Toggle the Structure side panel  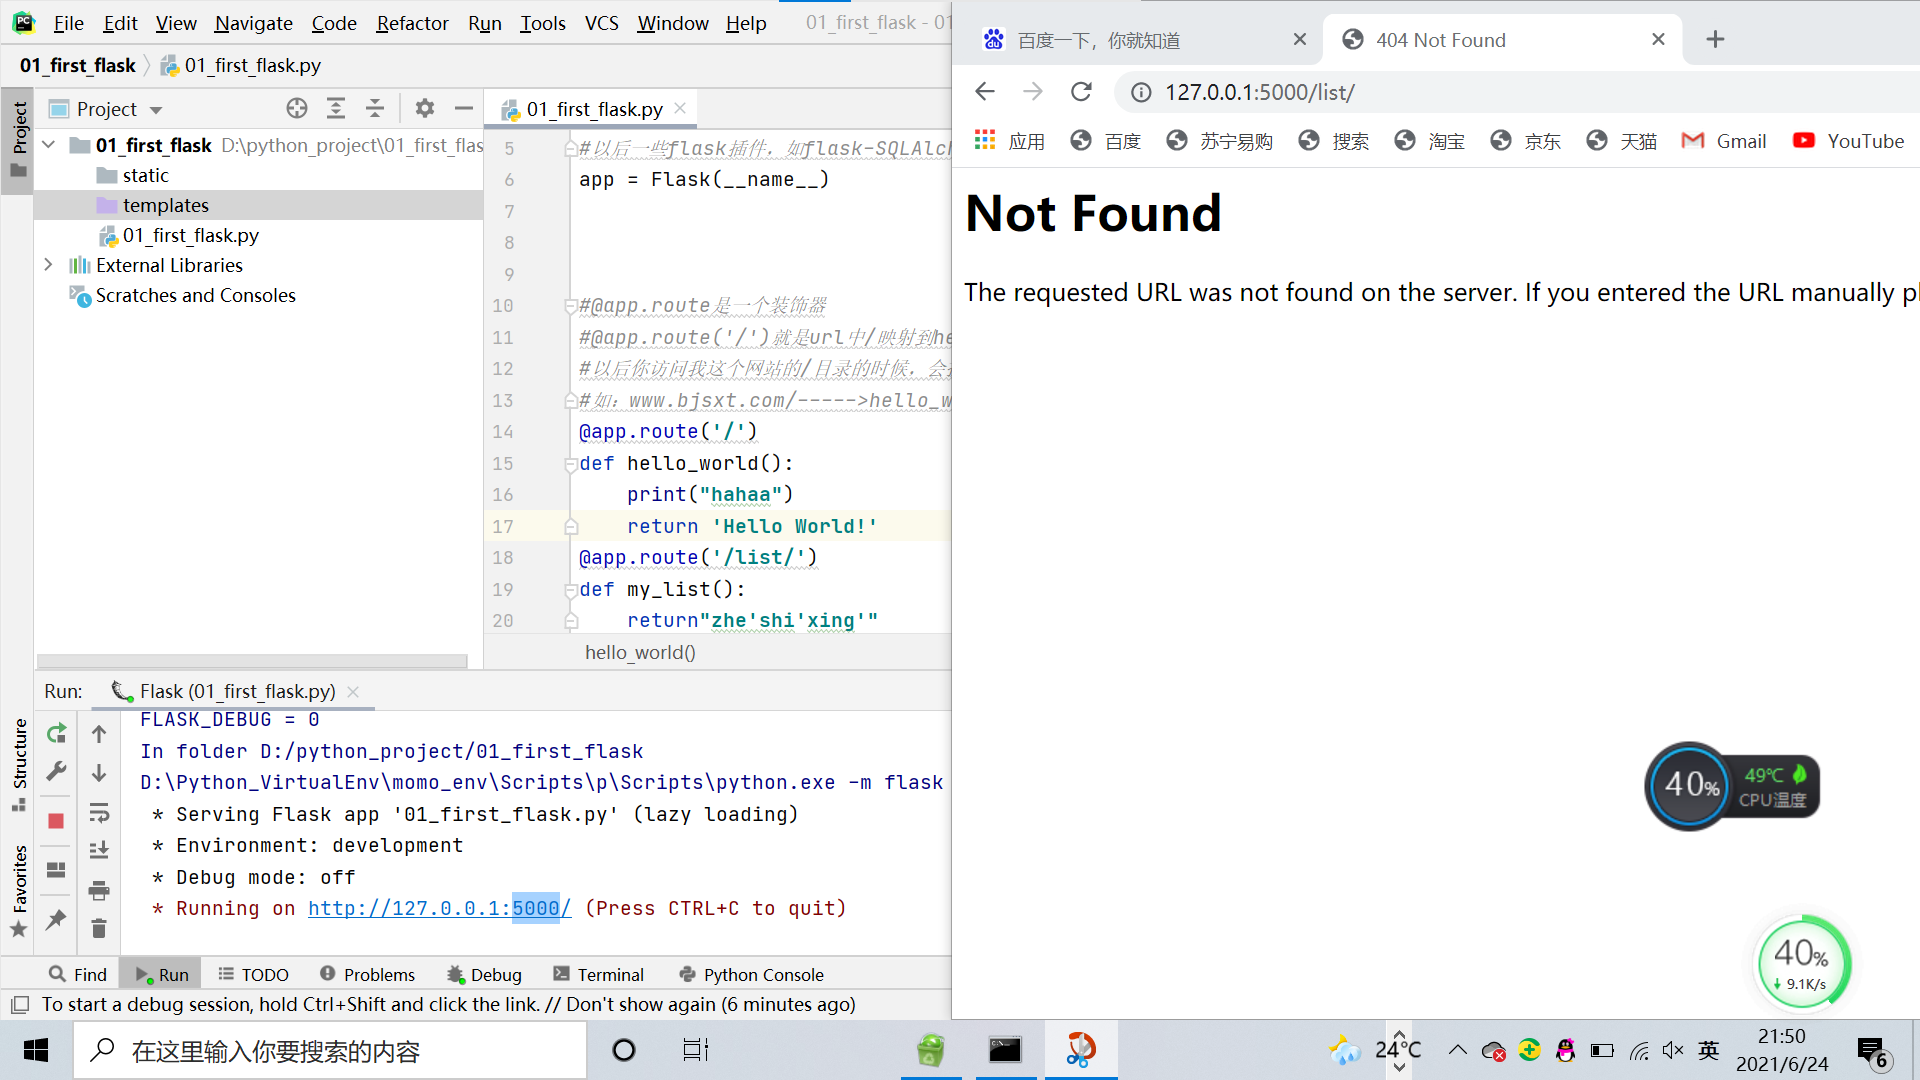(19, 765)
